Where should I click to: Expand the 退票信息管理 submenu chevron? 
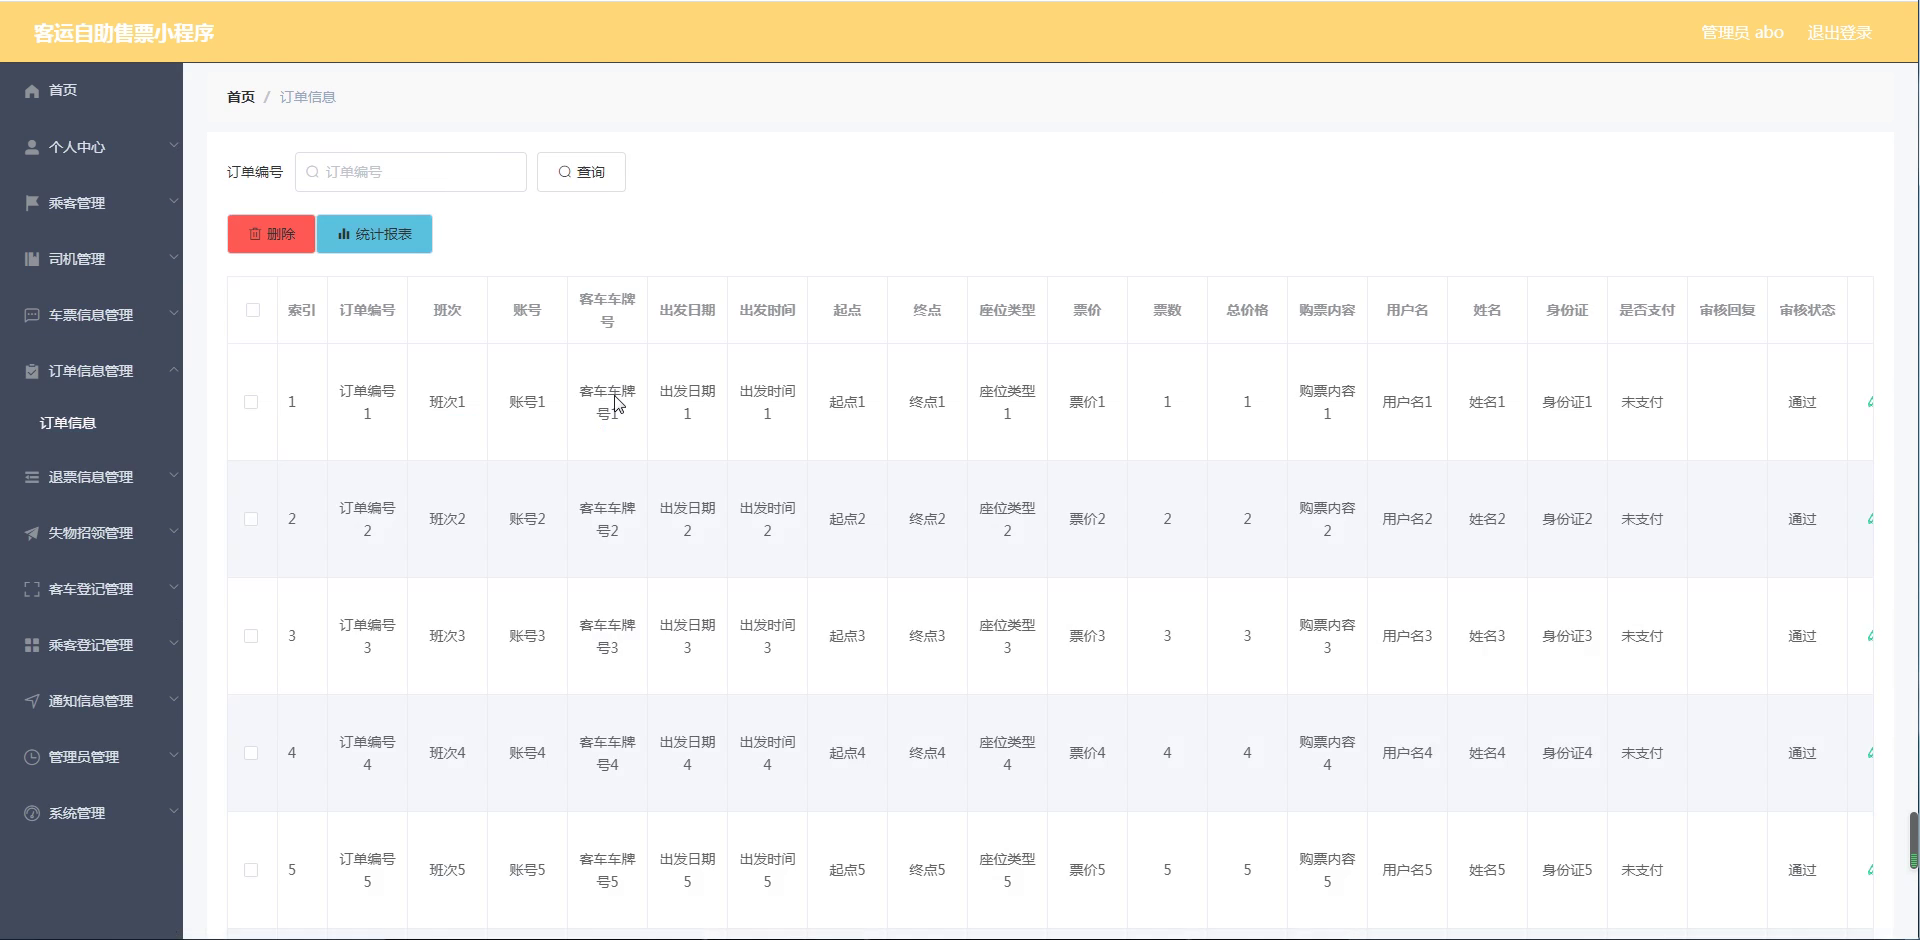tap(173, 475)
